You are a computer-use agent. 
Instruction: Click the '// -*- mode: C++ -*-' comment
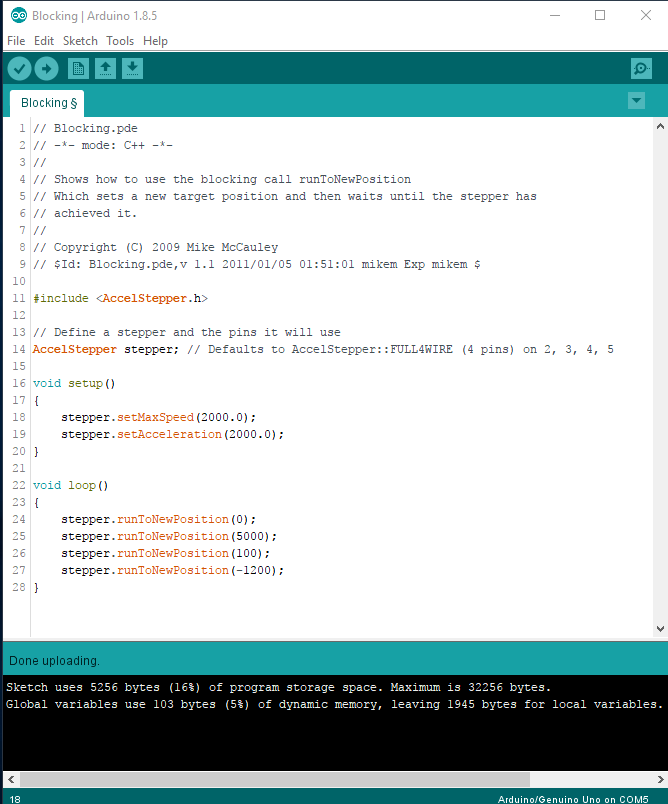(x=103, y=146)
